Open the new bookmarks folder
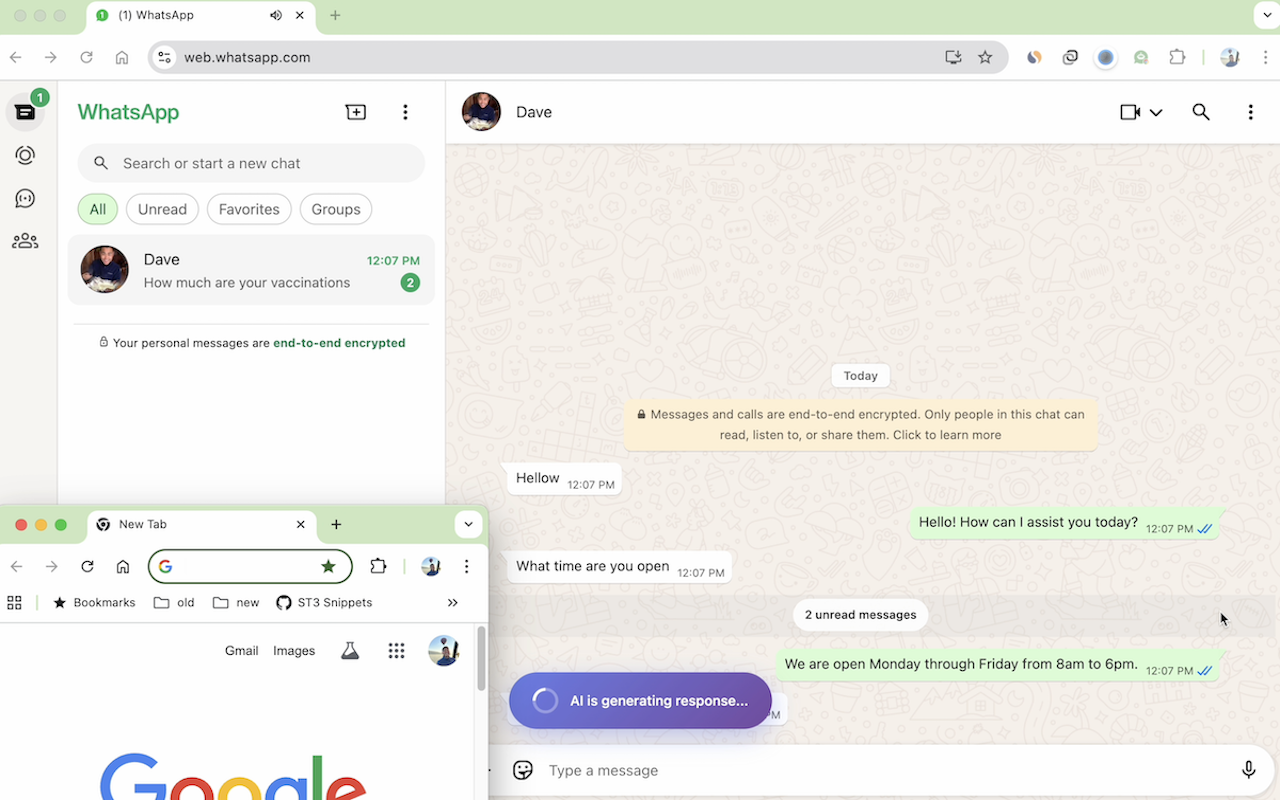This screenshot has height=800, width=1280. [x=236, y=602]
